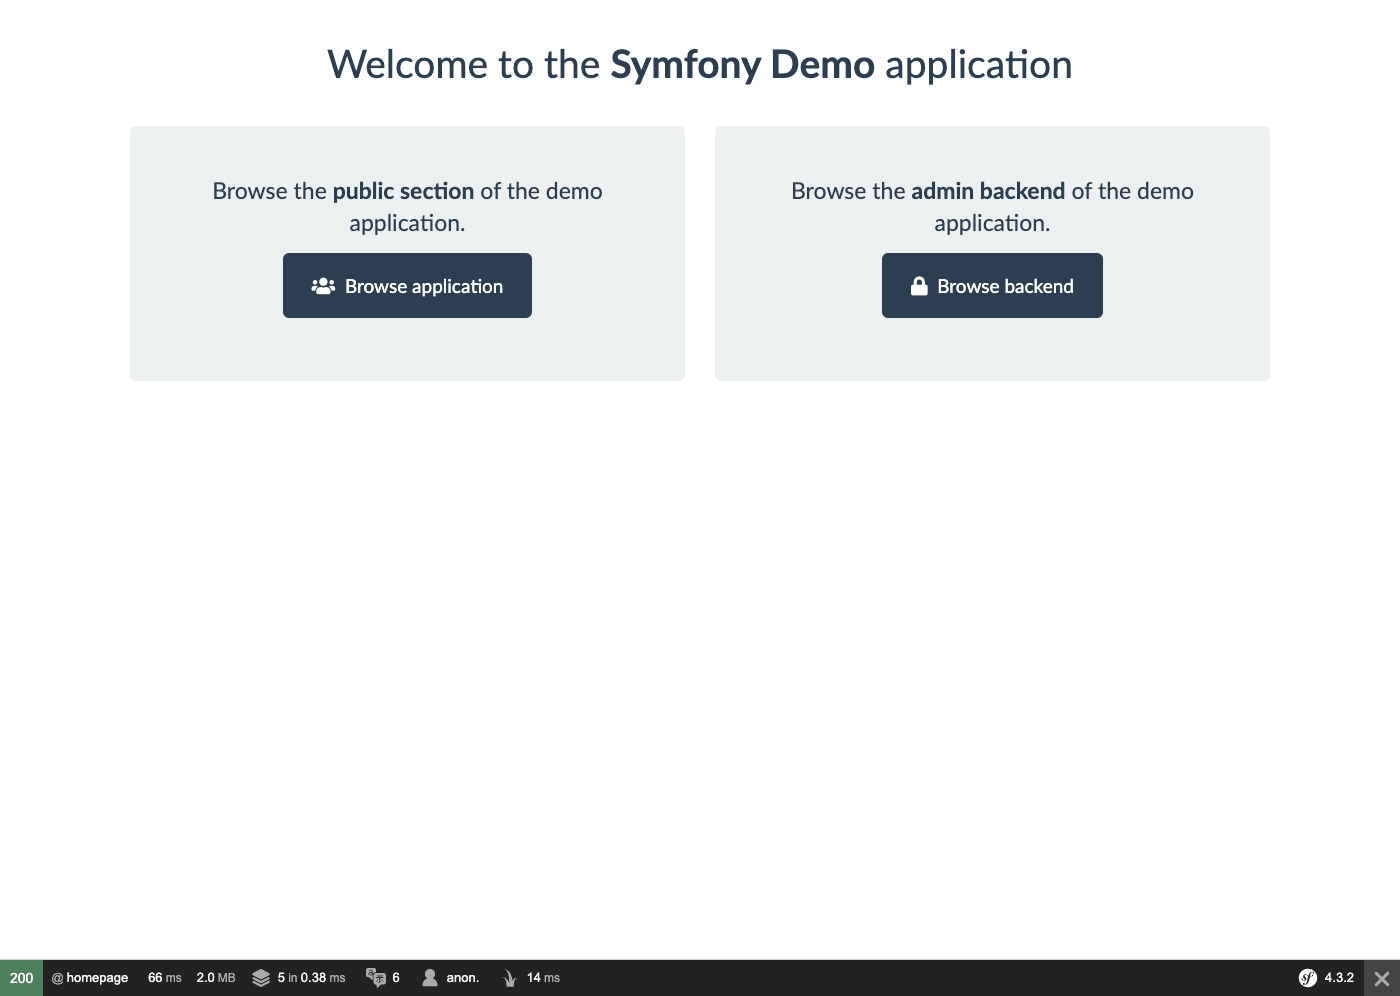Open the @homepage route panel
The height and width of the screenshot is (996, 1400).
tap(90, 978)
